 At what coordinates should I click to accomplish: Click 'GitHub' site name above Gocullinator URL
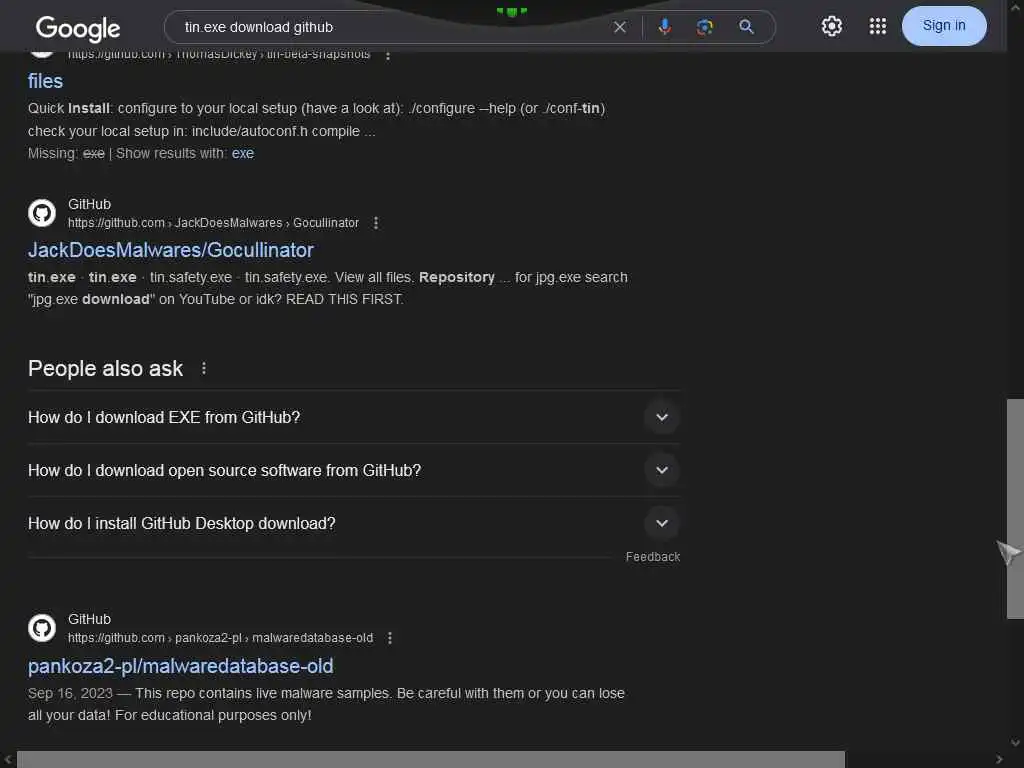coord(89,204)
